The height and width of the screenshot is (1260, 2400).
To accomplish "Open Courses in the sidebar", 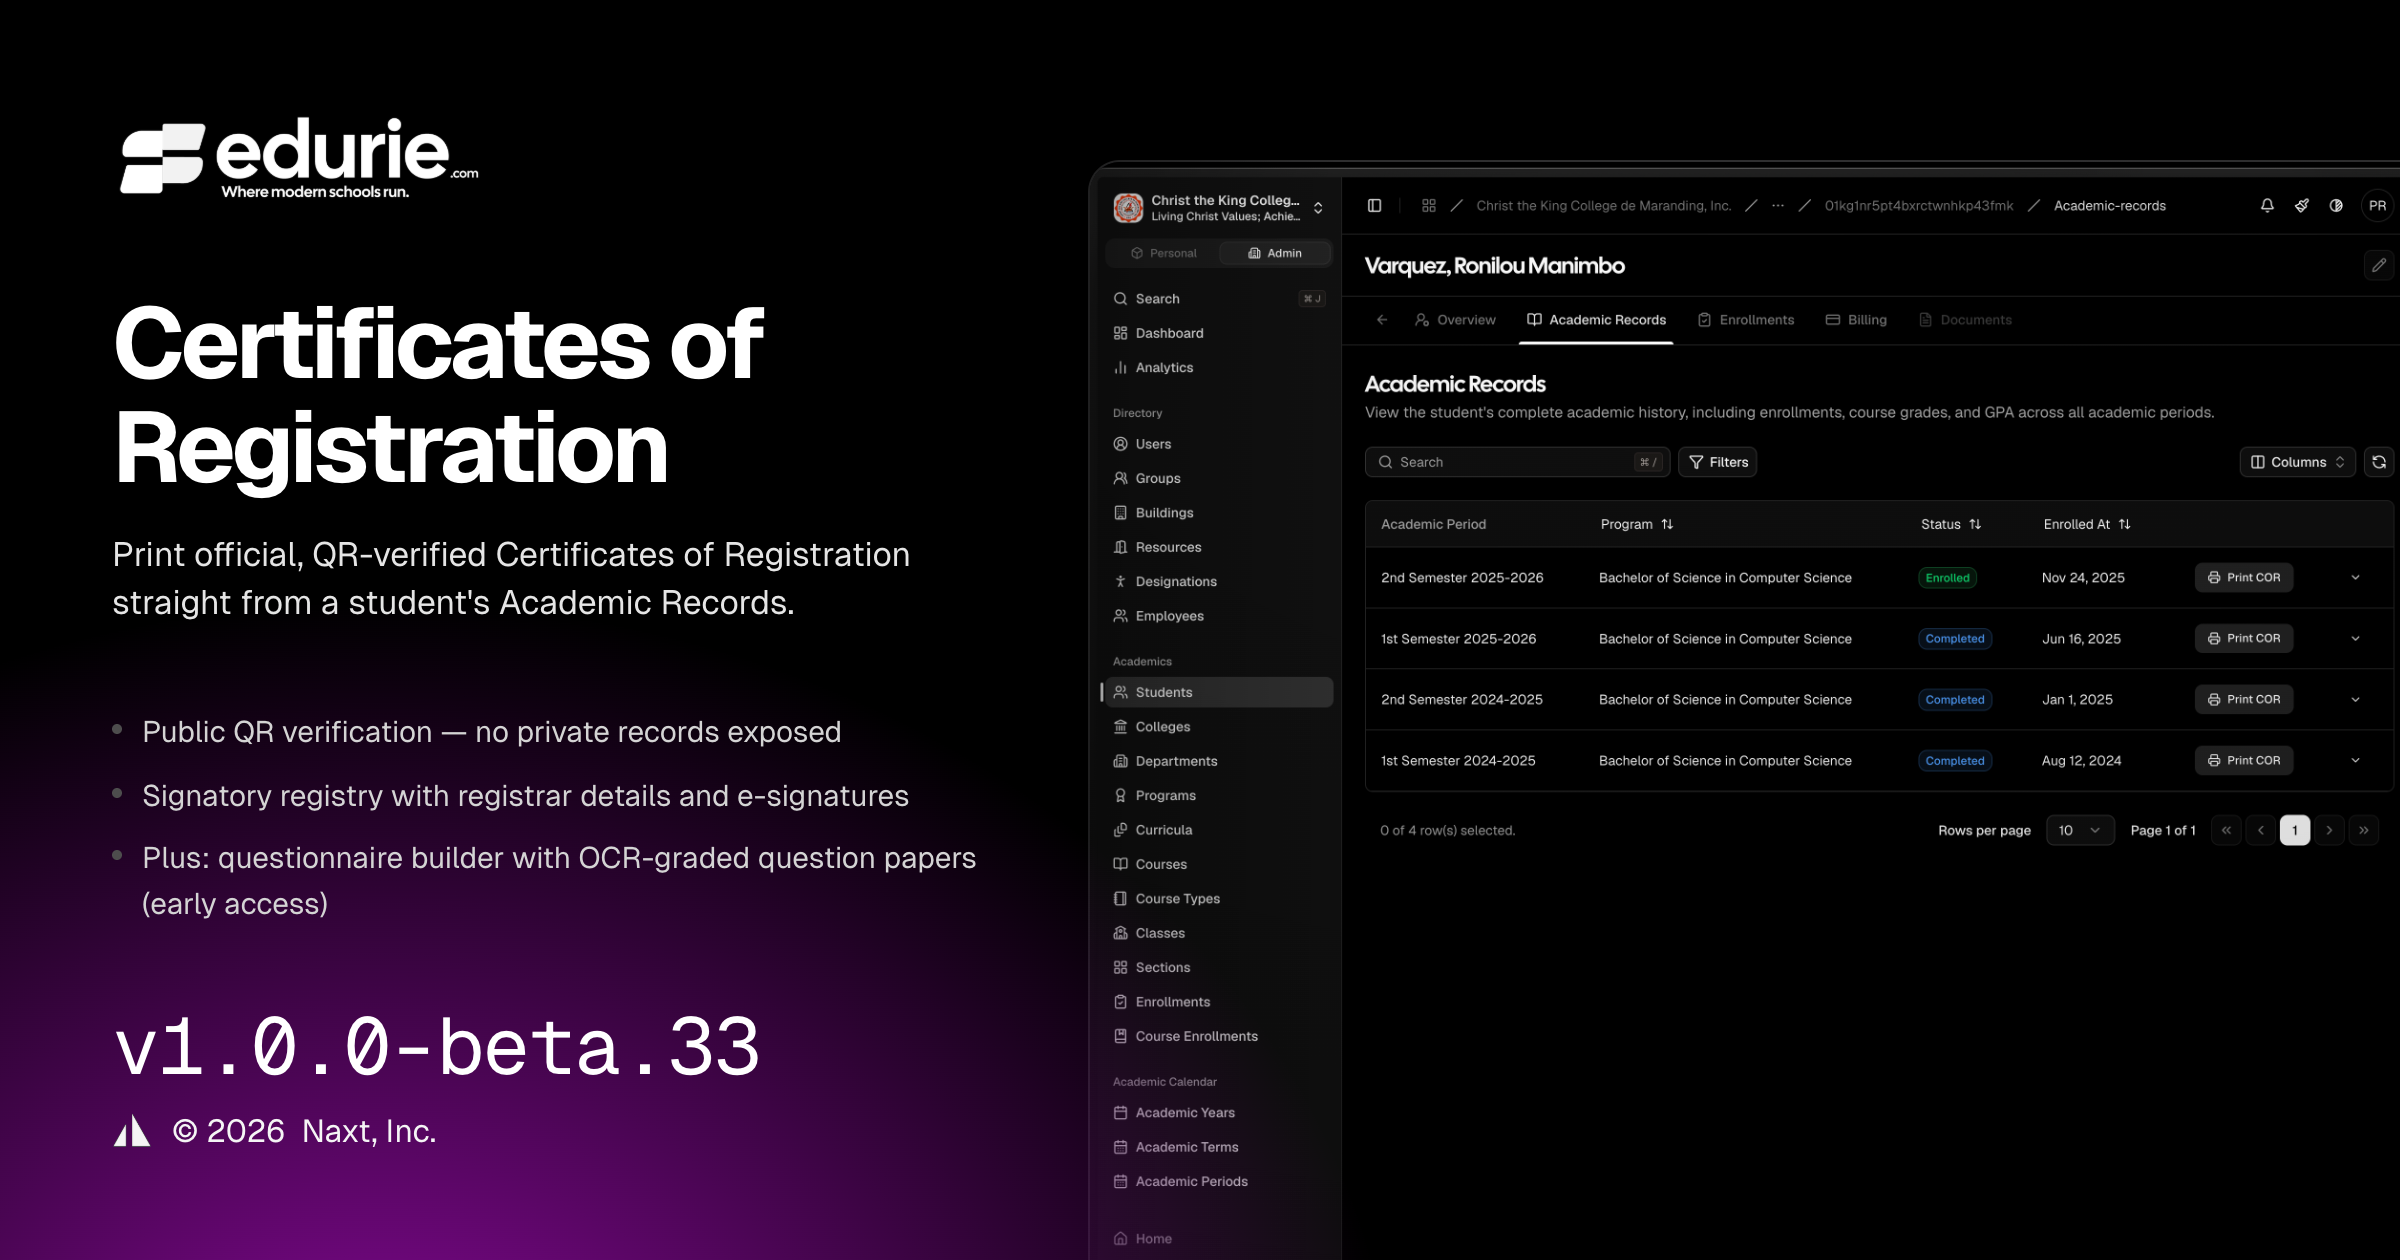I will click(x=1219, y=864).
